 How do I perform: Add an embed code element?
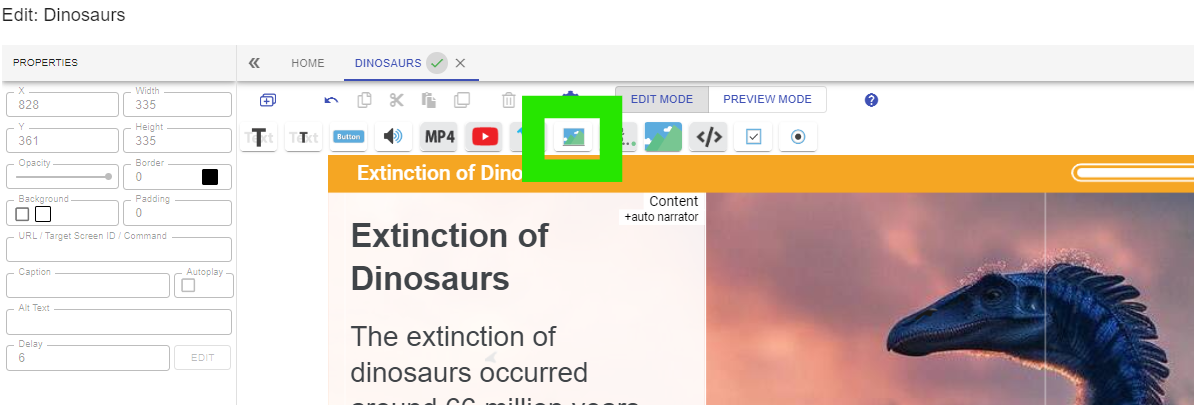[x=709, y=137]
